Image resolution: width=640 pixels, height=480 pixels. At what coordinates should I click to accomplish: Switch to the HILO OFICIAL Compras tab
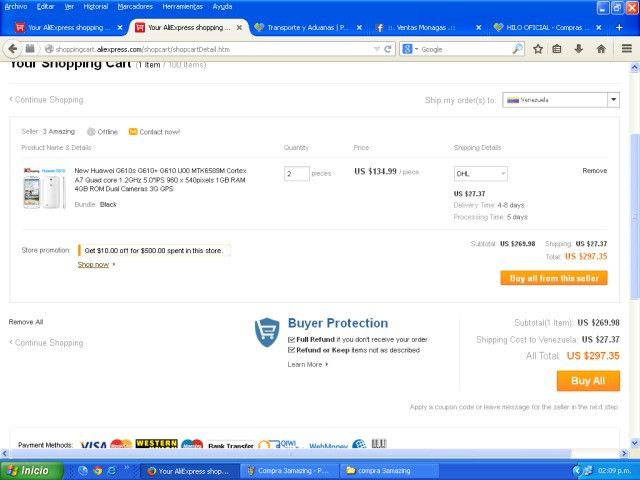point(547,28)
